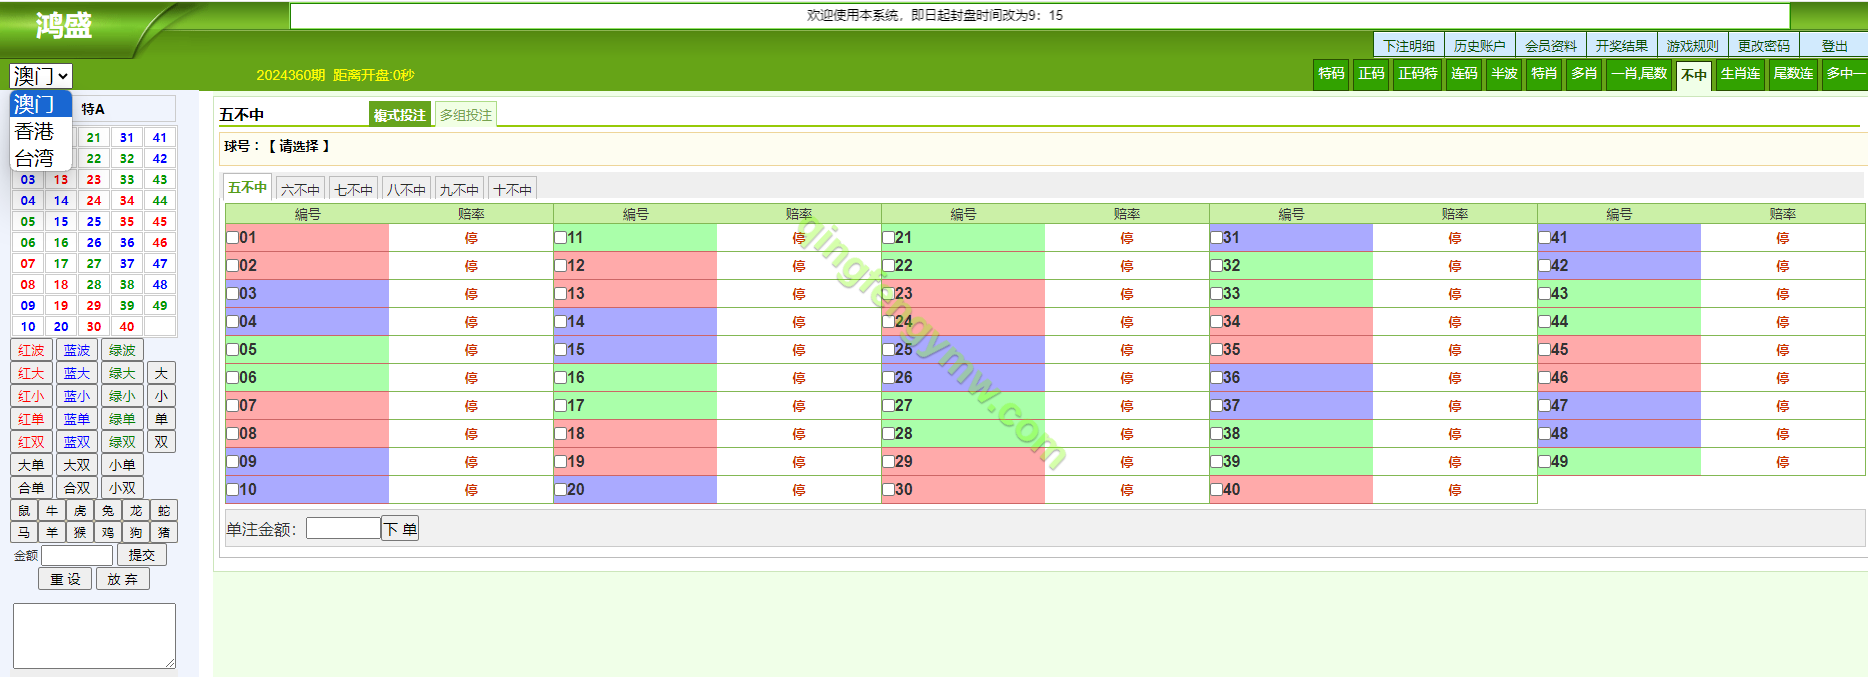The width and height of the screenshot is (1868, 677).
Task: Select 台湾 in the open dropdown list
Action: [x=35, y=158]
